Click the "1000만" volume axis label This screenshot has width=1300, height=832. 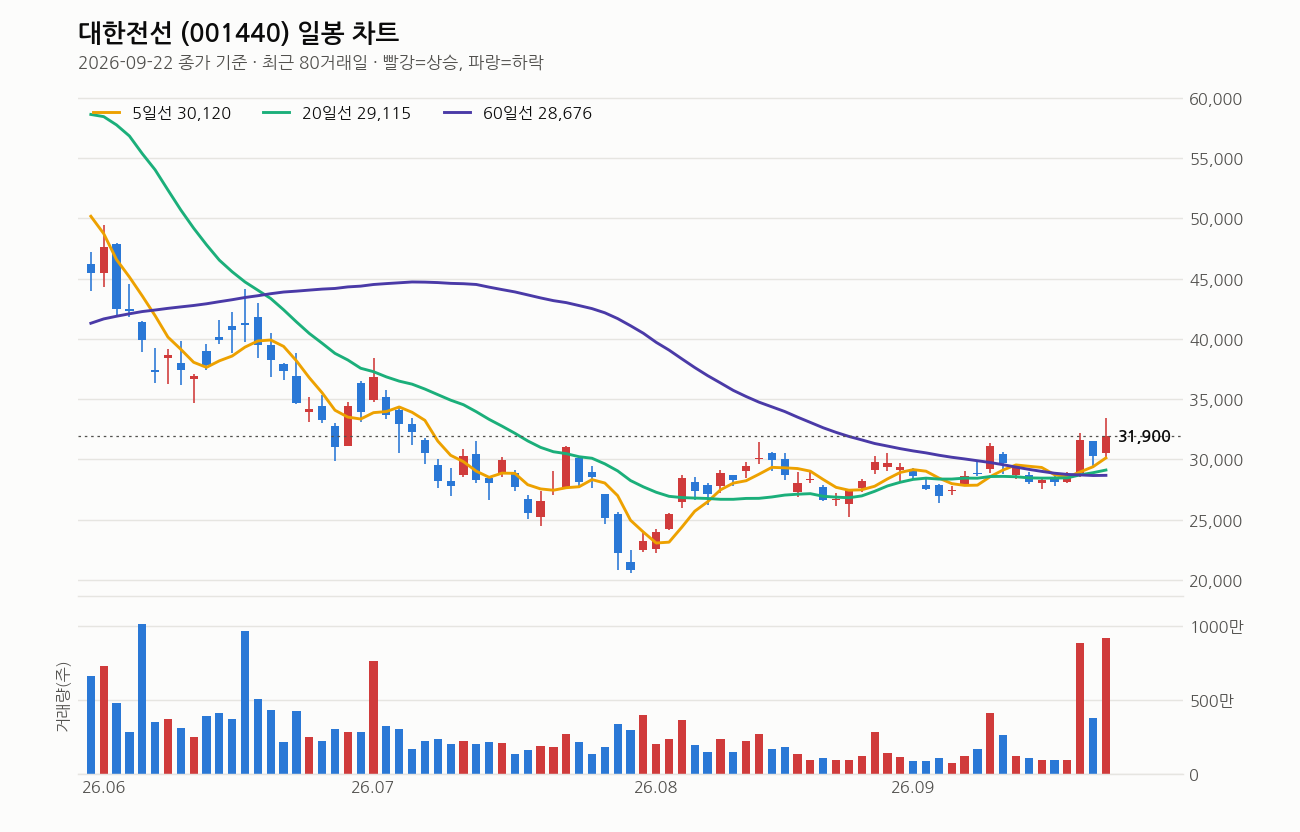pos(1215,627)
